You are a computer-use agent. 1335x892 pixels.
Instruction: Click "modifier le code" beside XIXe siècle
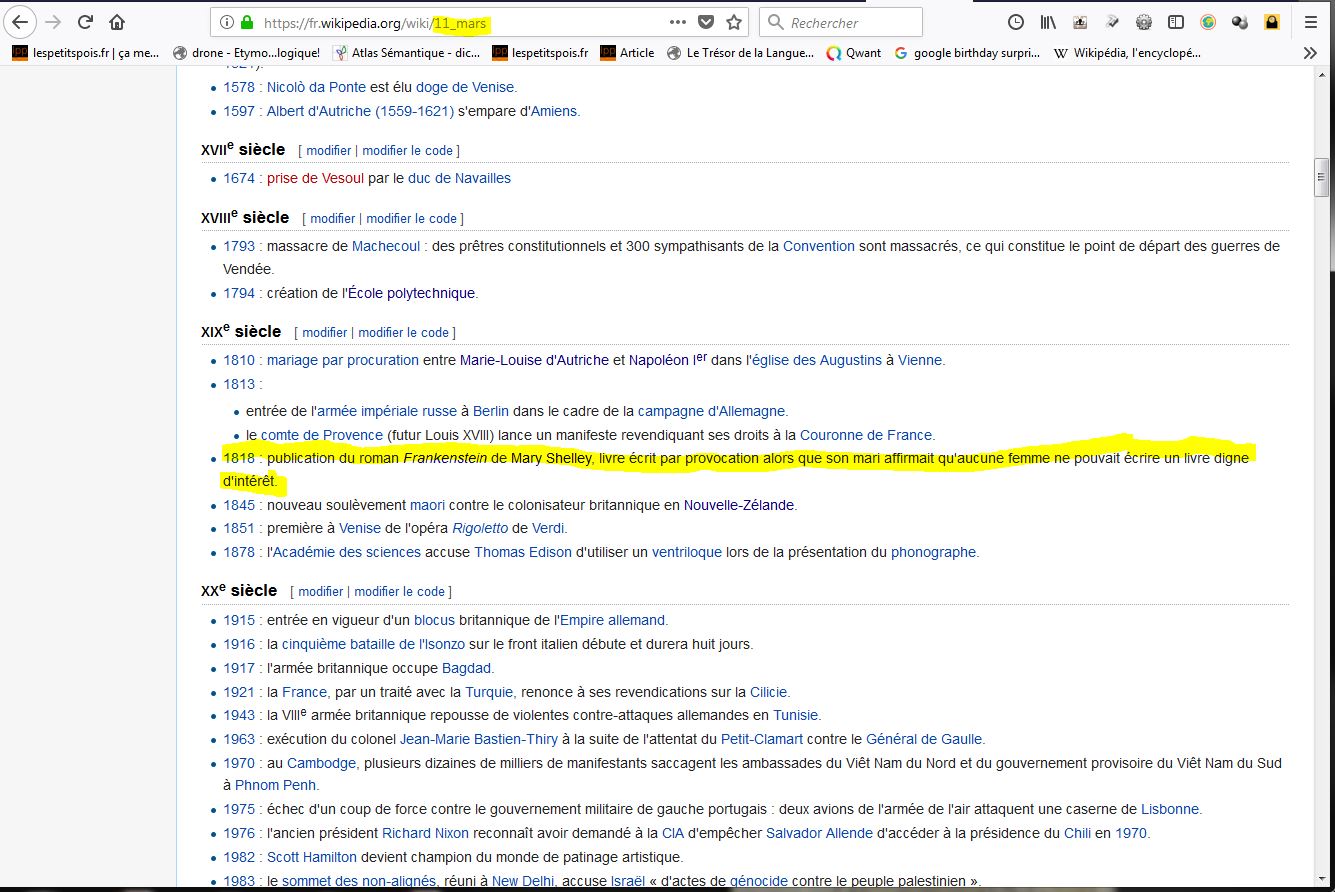click(403, 332)
